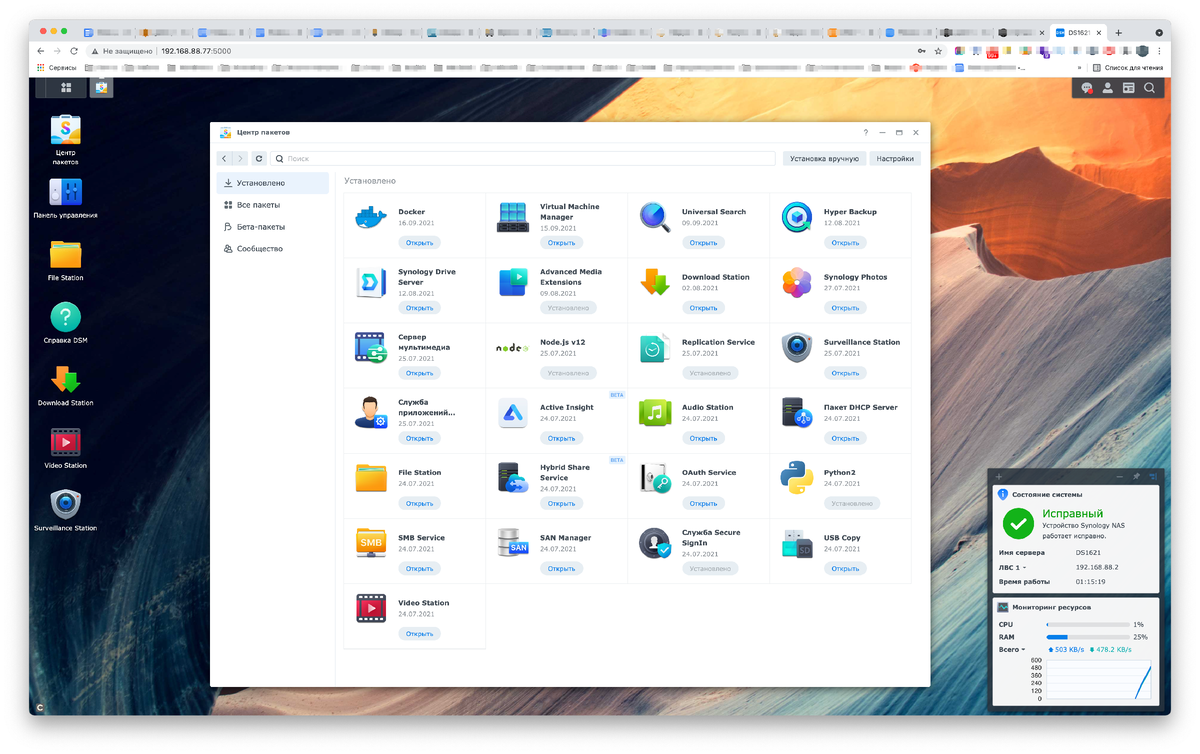This screenshot has height=754, width=1200.
Task: Open DSM main menu grid icon
Action: click(66, 88)
